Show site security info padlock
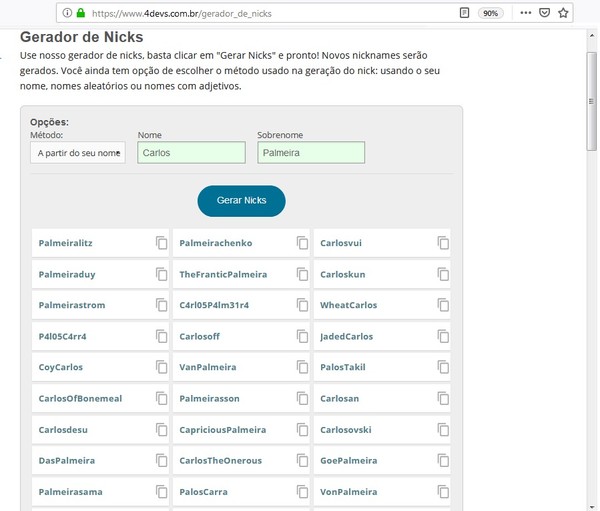 80,14
